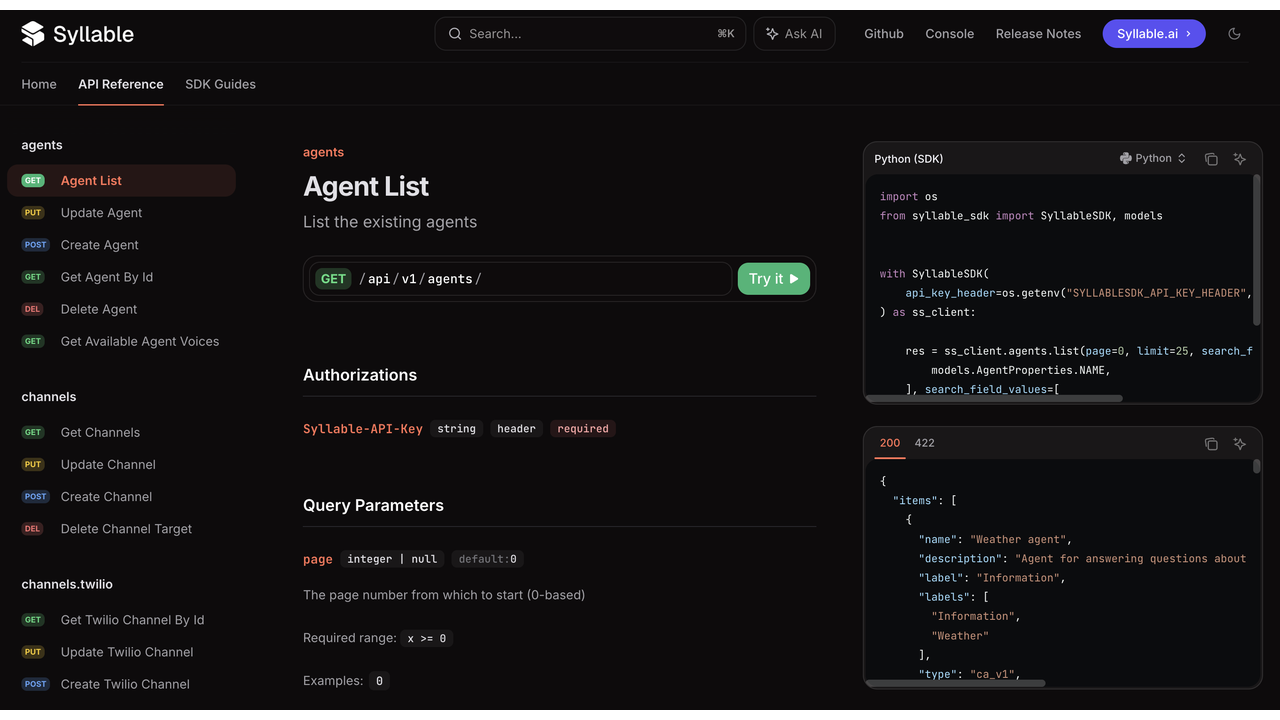Click POST badge beside Create Twilio Channel

tap(35, 684)
